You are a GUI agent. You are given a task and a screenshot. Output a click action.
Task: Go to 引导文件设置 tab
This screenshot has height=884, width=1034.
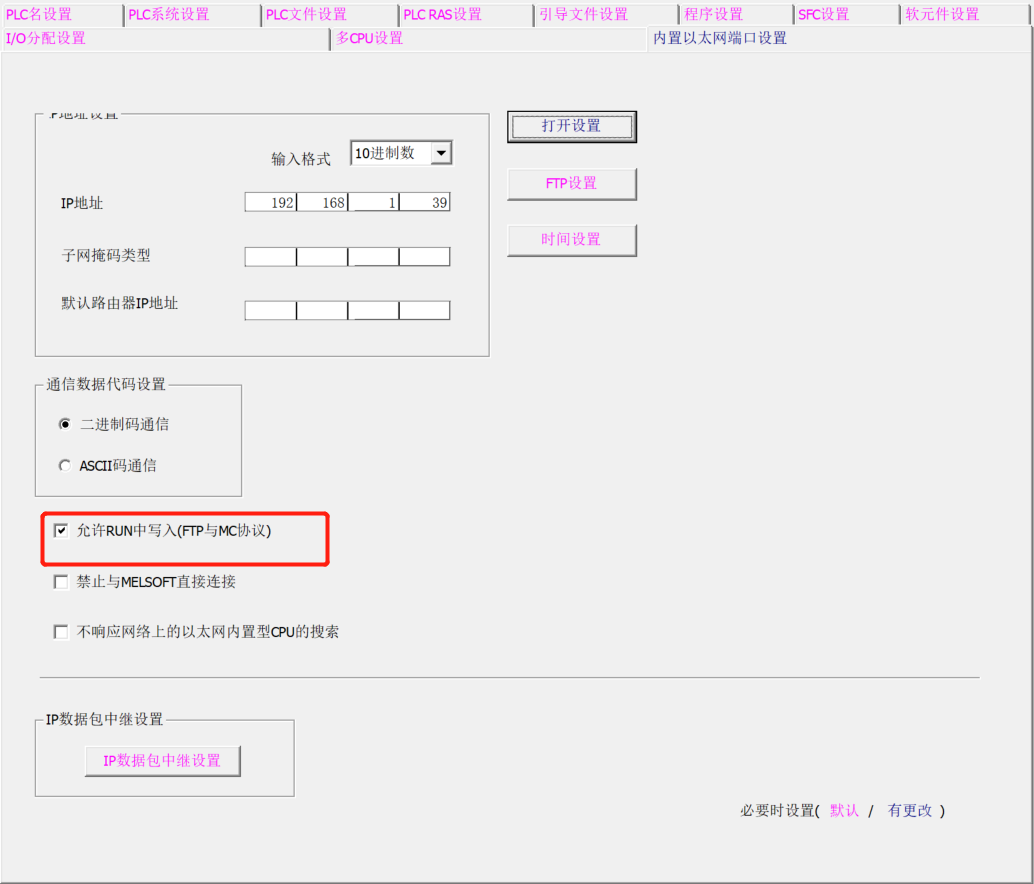583,14
